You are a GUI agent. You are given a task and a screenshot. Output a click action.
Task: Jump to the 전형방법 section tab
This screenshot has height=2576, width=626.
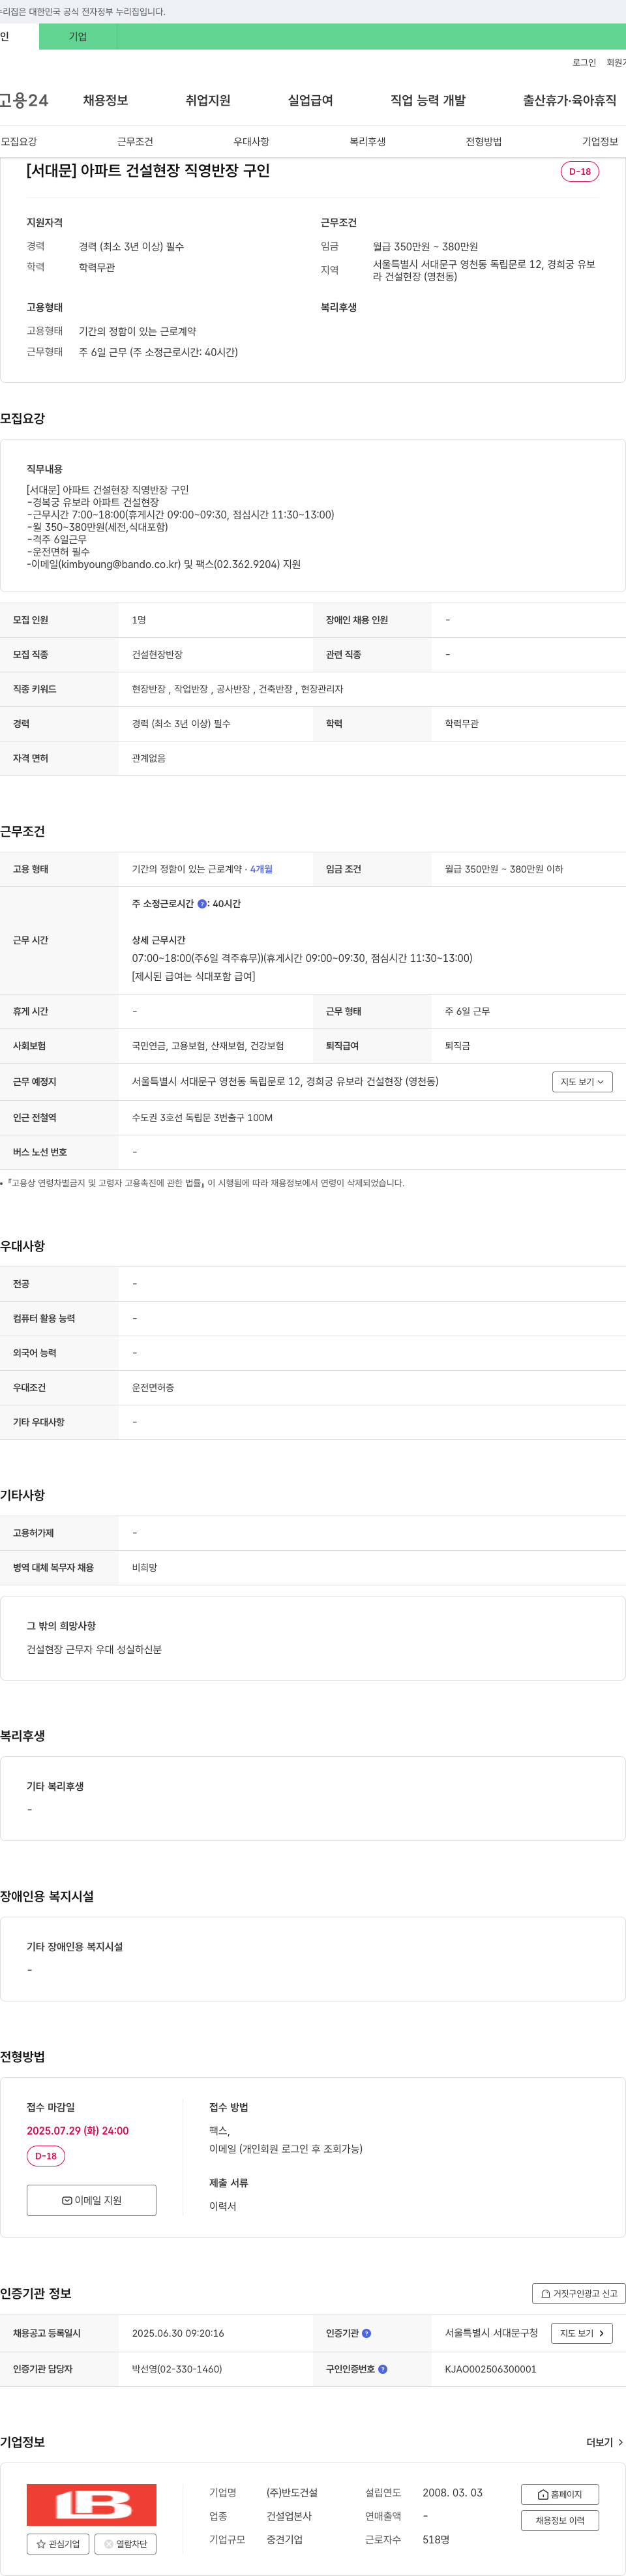pyautogui.click(x=484, y=142)
